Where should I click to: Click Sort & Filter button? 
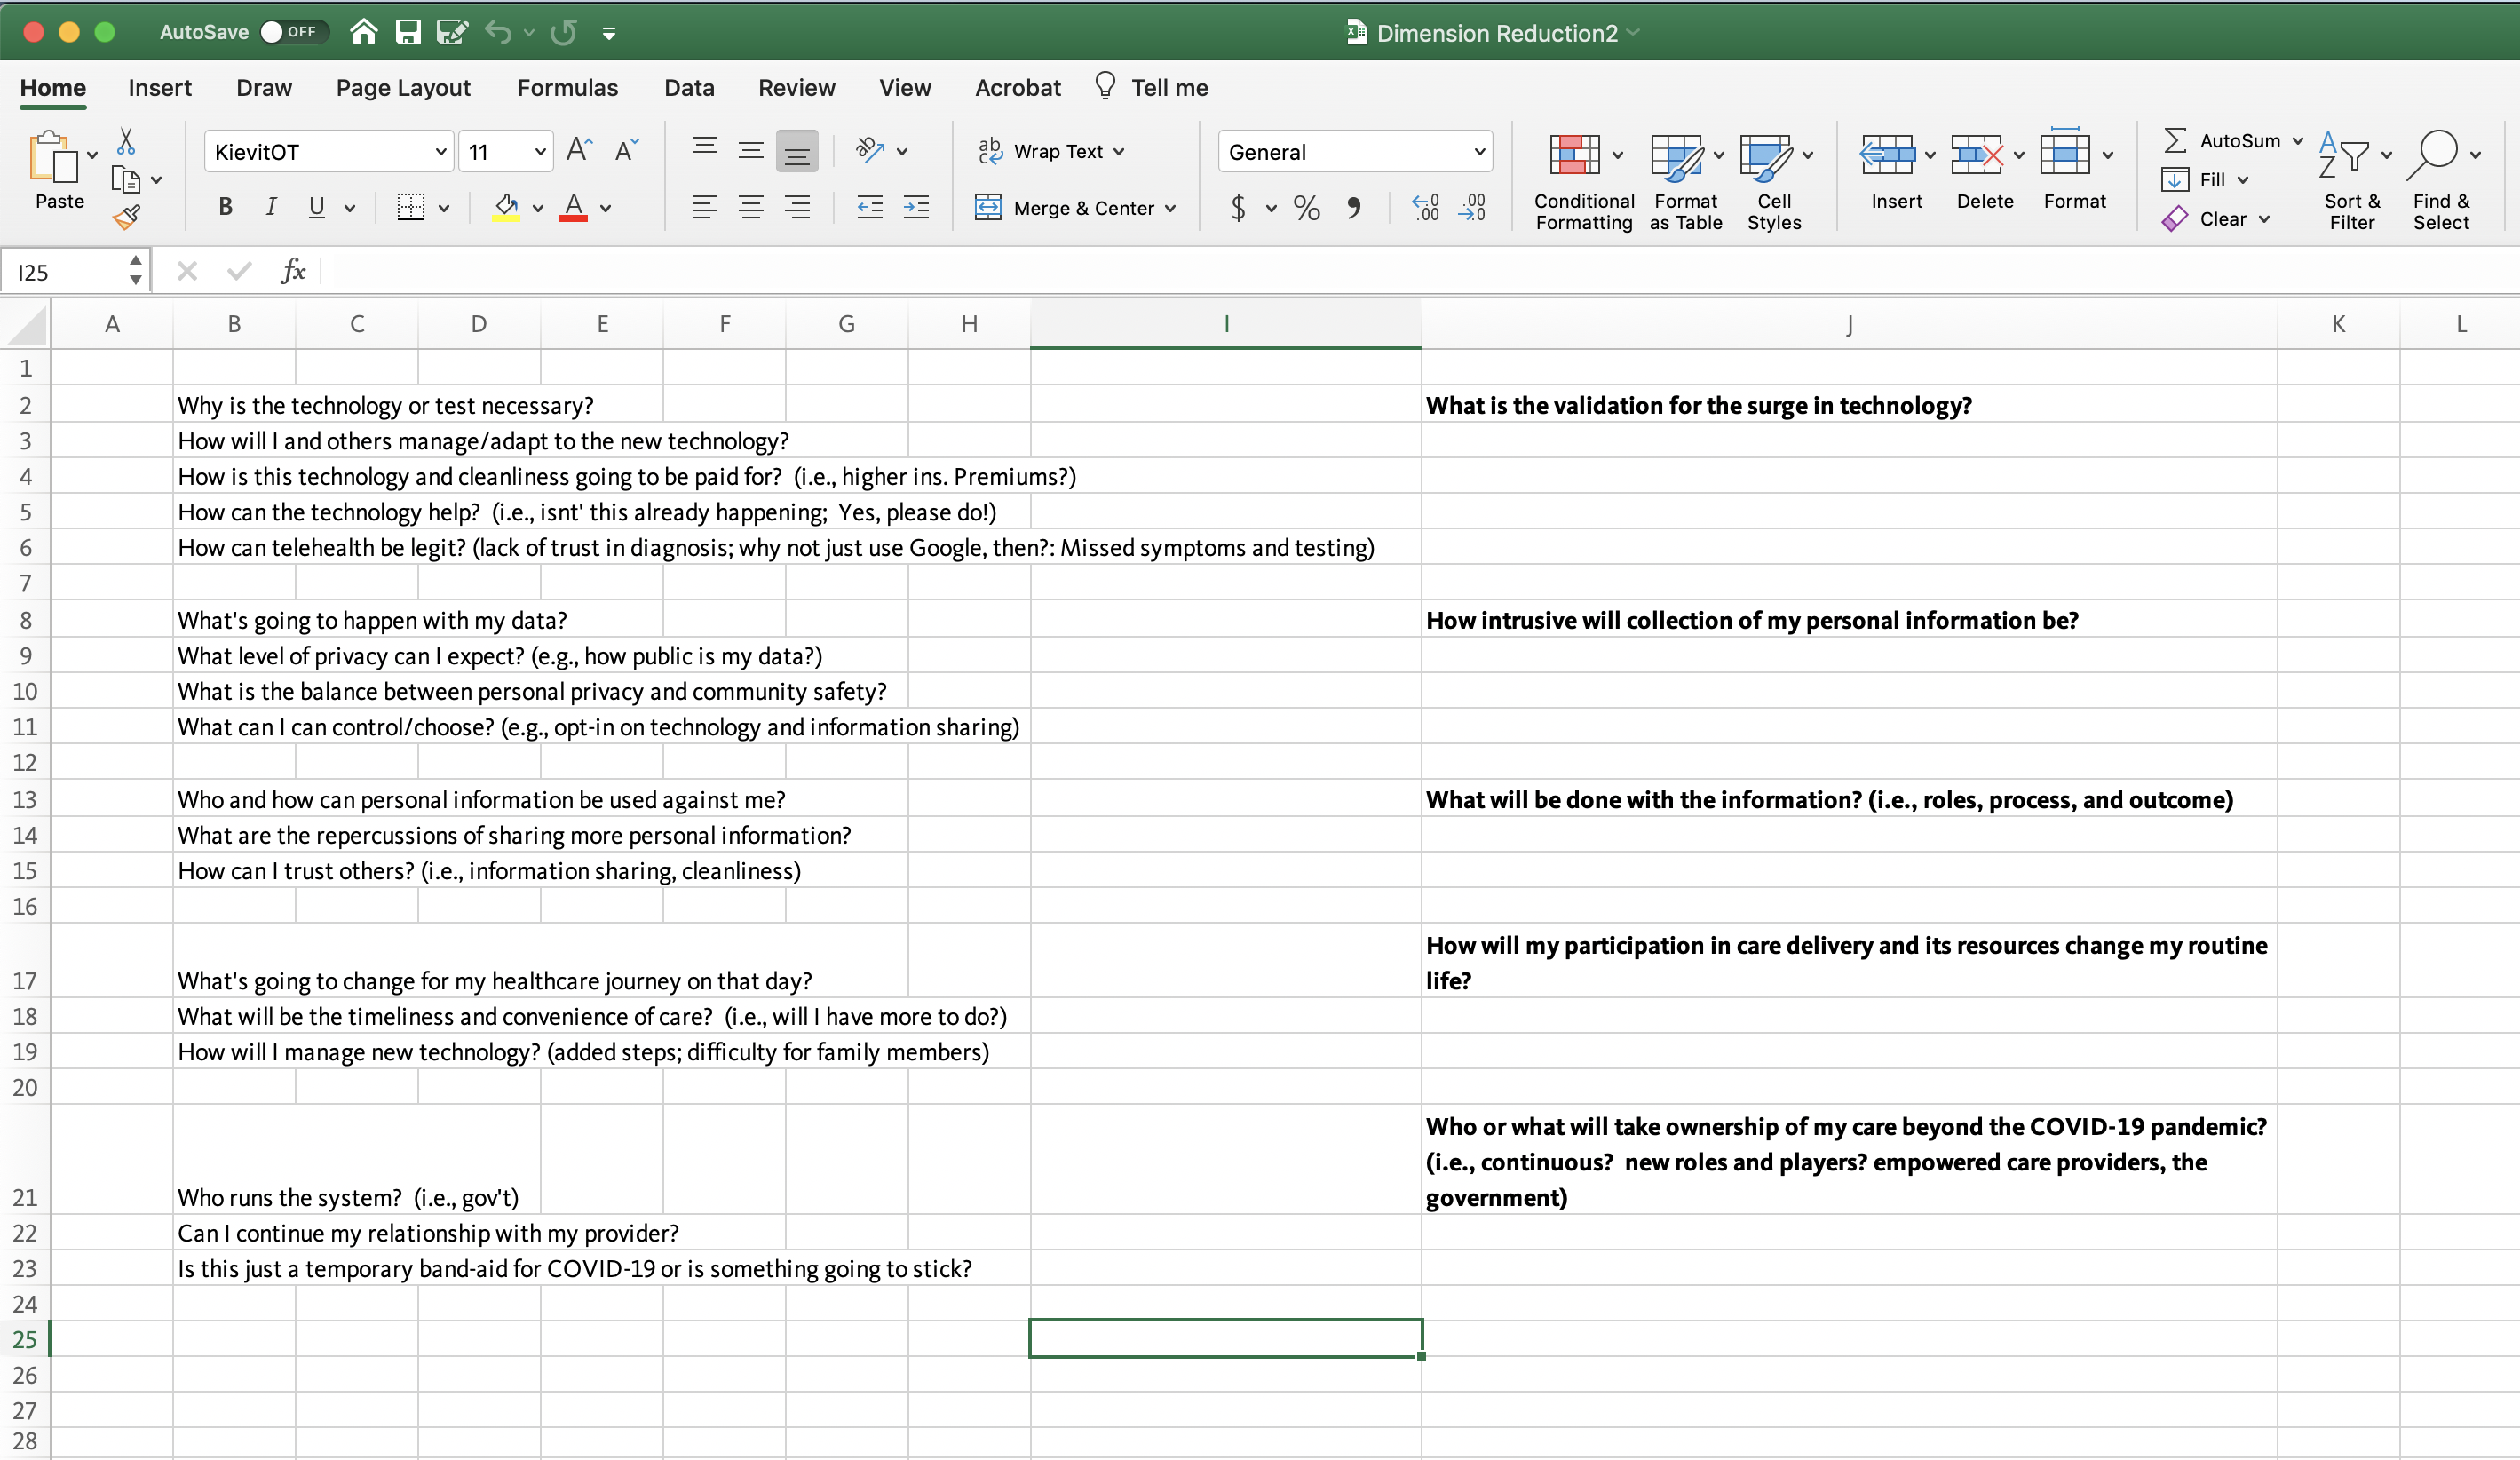[2352, 182]
